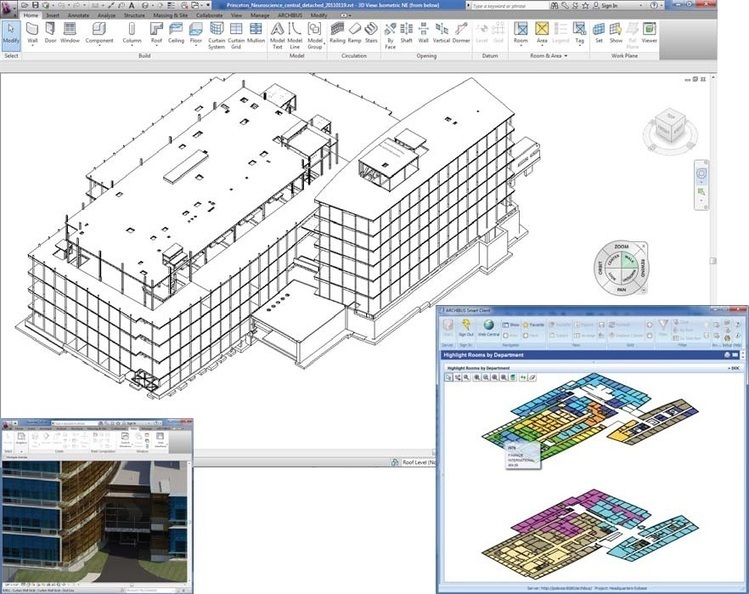Screen dimensions: 749x594
Task: Open the Quick Access Toolbar customize dropdown
Action: (x=208, y=5)
